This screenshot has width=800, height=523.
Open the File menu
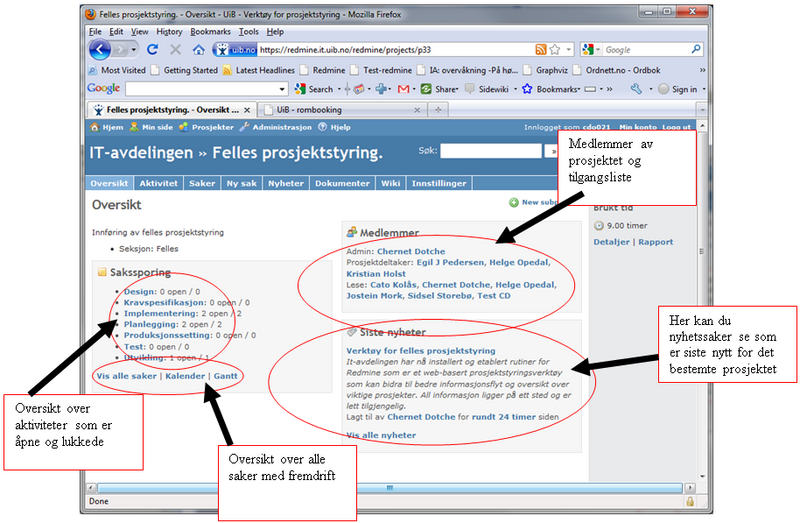[x=95, y=32]
